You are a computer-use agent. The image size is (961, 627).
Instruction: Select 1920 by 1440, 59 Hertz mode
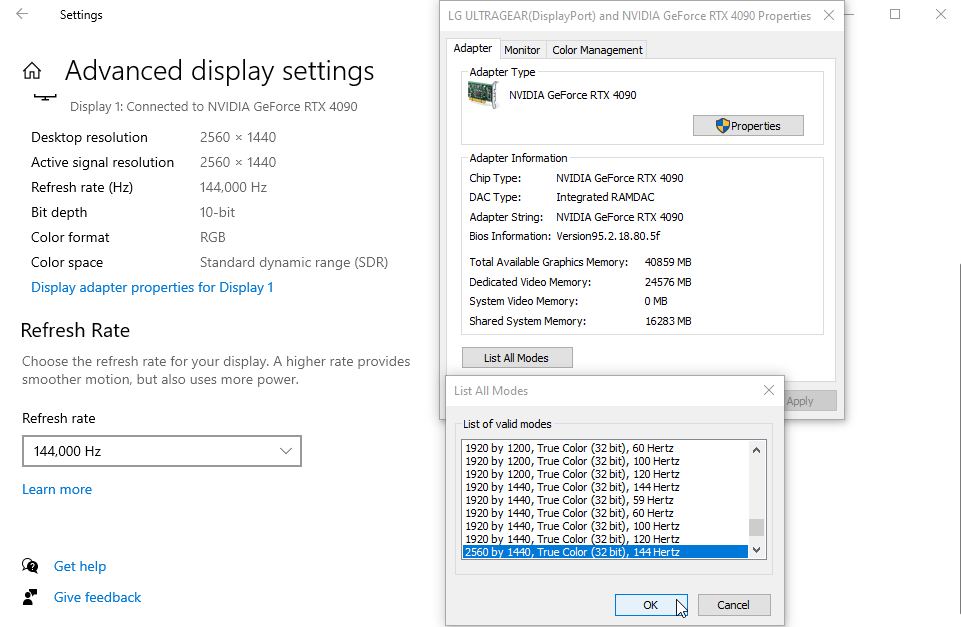click(605, 500)
